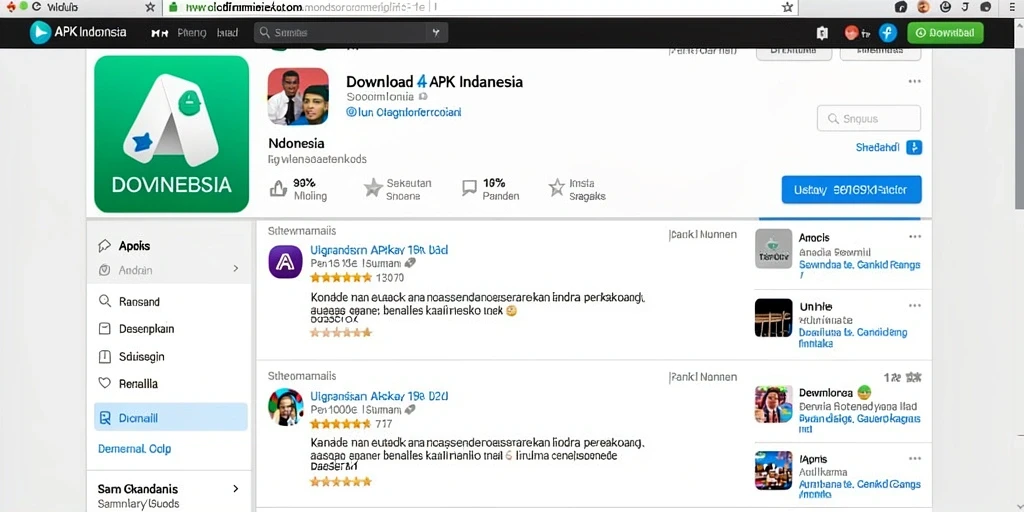The height and width of the screenshot is (512, 1024).
Task: Click the thumbs-up 90% Mloling icon
Action: (x=278, y=189)
